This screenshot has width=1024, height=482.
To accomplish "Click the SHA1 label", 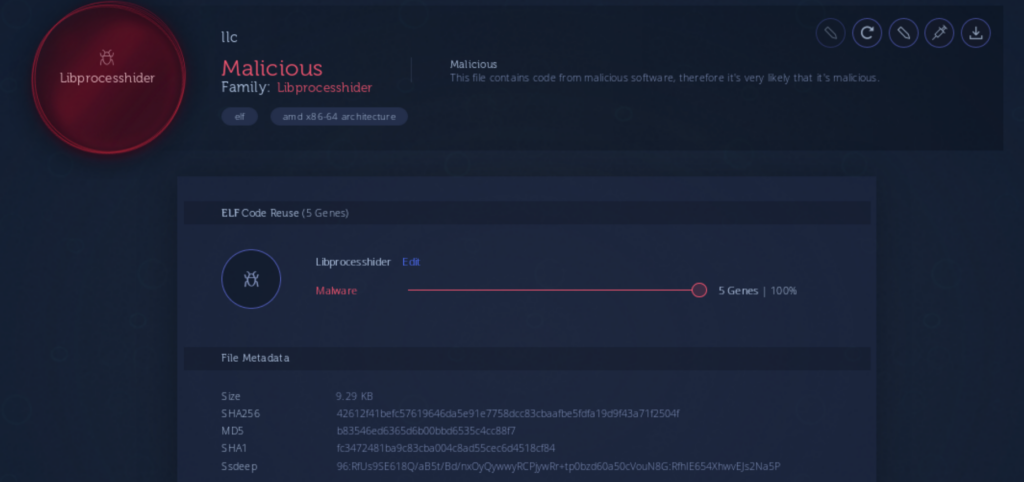I will (x=234, y=448).
